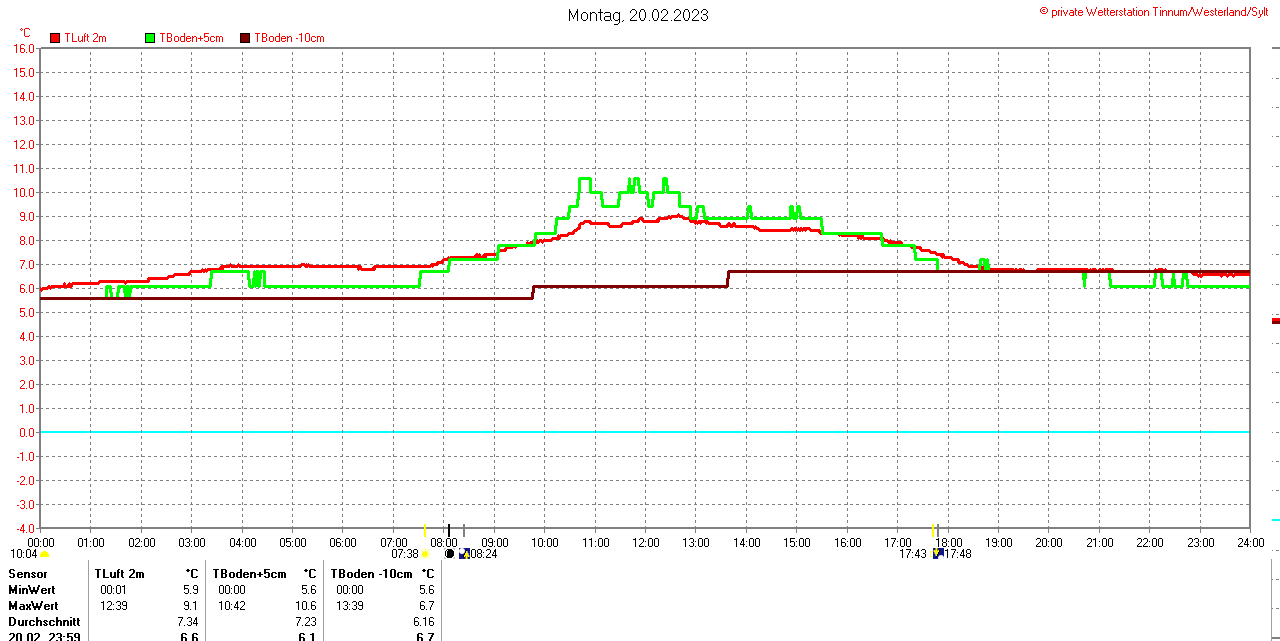1280x641 pixels.
Task: Click the dark red TBoden -10cm legend square
Action: pyautogui.click(x=246, y=38)
